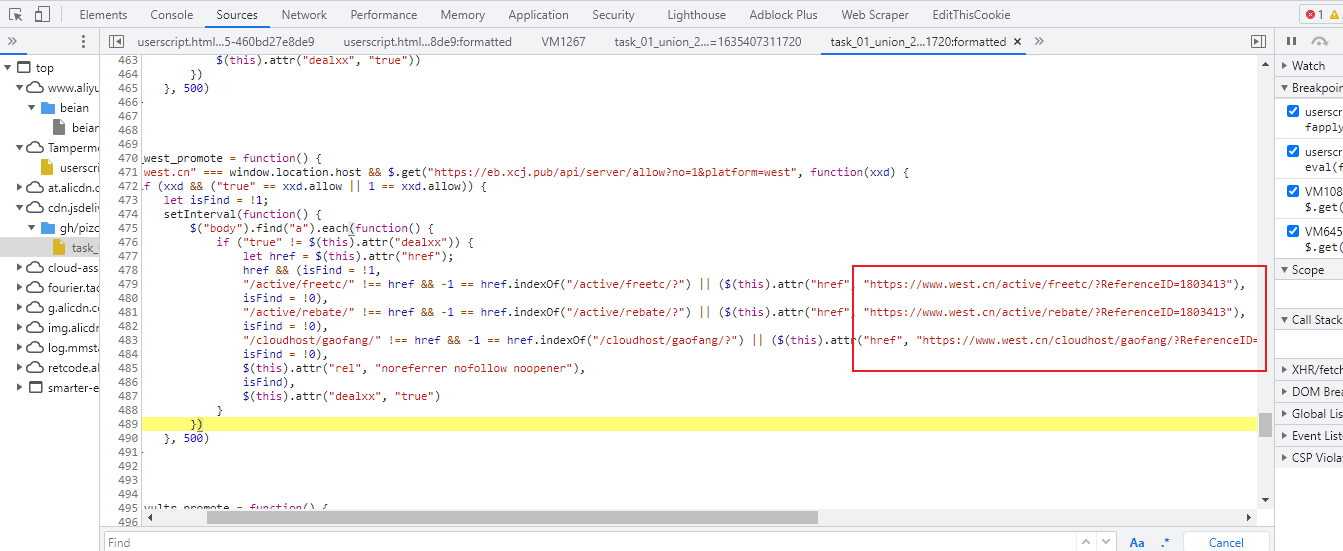The width and height of the screenshot is (1343, 551).
Task: Activate the inspect element picker icon
Action: click(15, 15)
